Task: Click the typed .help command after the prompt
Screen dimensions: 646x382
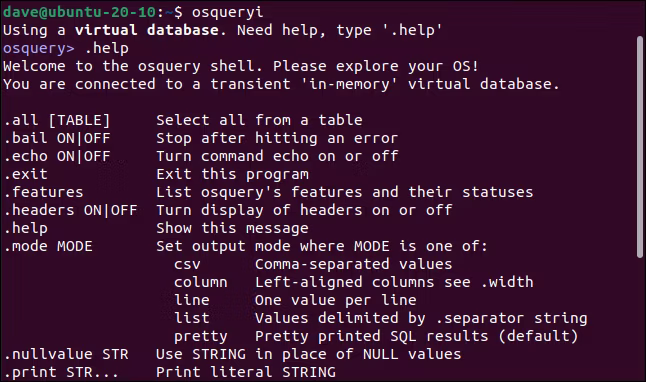Action: pyautogui.click(x=107, y=48)
